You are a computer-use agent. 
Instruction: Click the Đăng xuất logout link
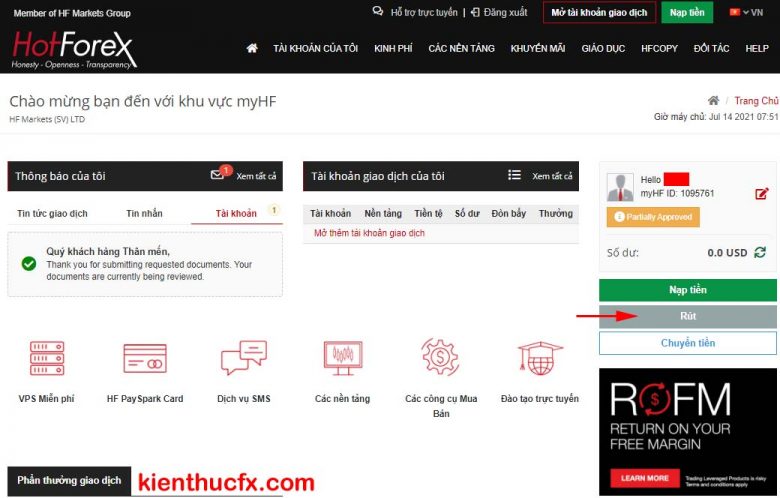505,12
